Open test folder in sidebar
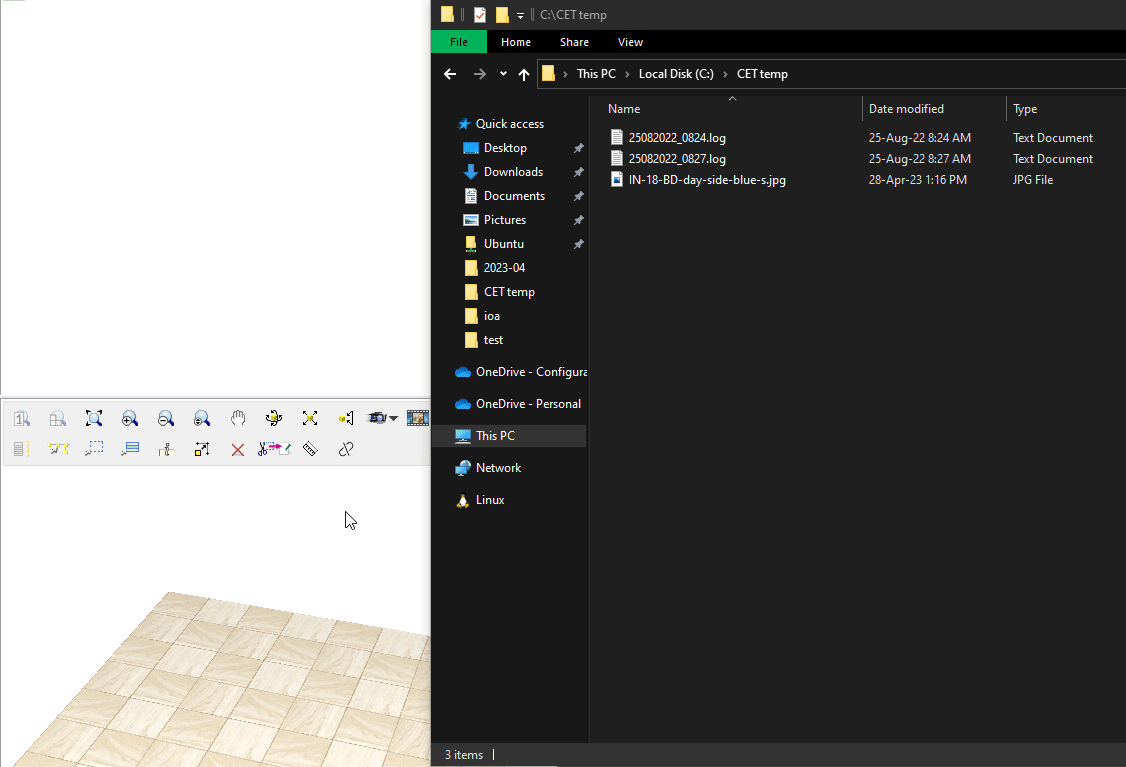 tap(493, 340)
